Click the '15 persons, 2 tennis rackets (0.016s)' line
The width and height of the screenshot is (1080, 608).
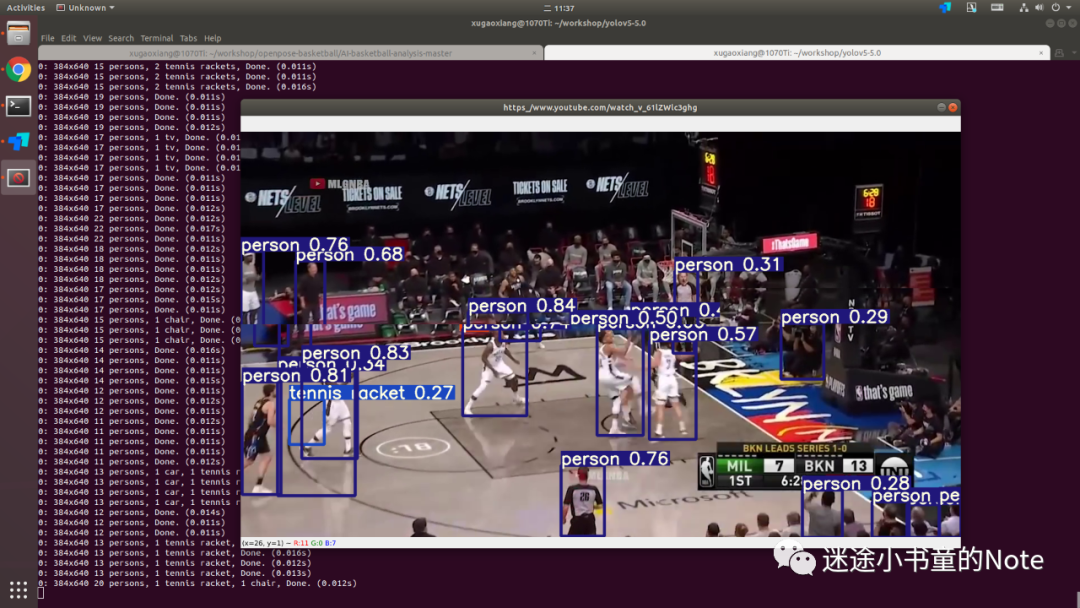[x=178, y=87]
